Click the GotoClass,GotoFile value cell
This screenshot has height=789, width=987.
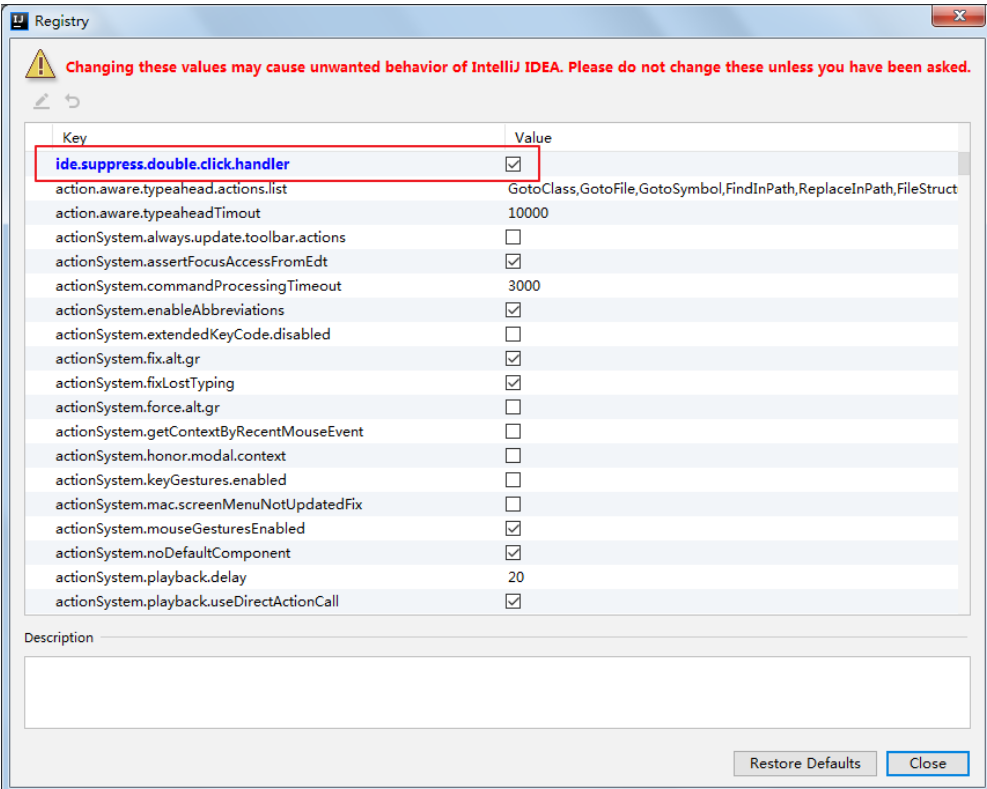tap(733, 189)
